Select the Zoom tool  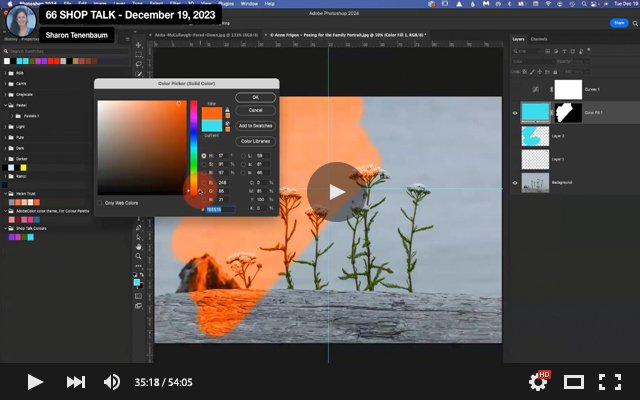point(139,256)
